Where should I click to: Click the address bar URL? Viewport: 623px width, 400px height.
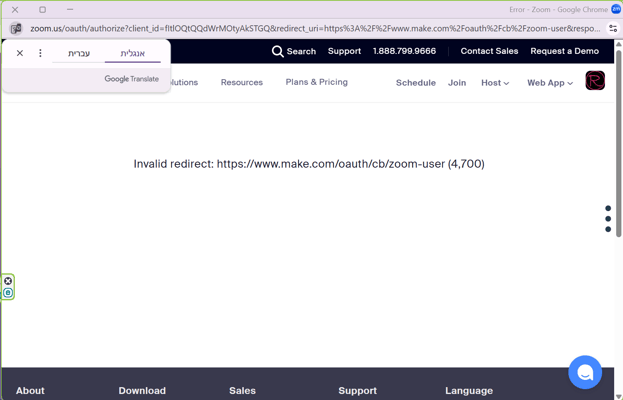[x=315, y=29]
